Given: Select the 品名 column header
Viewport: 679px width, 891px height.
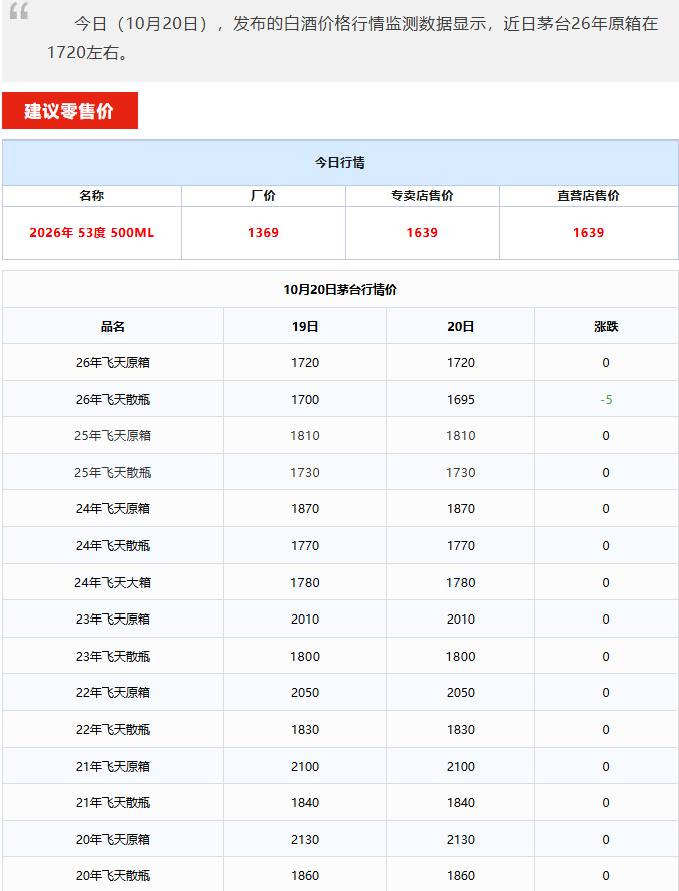Looking at the screenshot, I should tap(113, 327).
